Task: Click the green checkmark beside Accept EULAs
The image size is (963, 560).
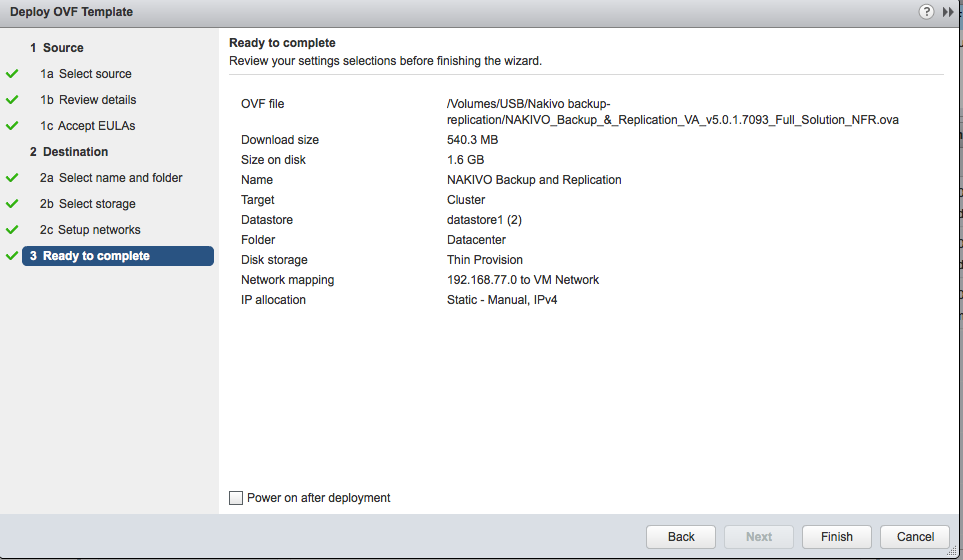Action: point(12,126)
